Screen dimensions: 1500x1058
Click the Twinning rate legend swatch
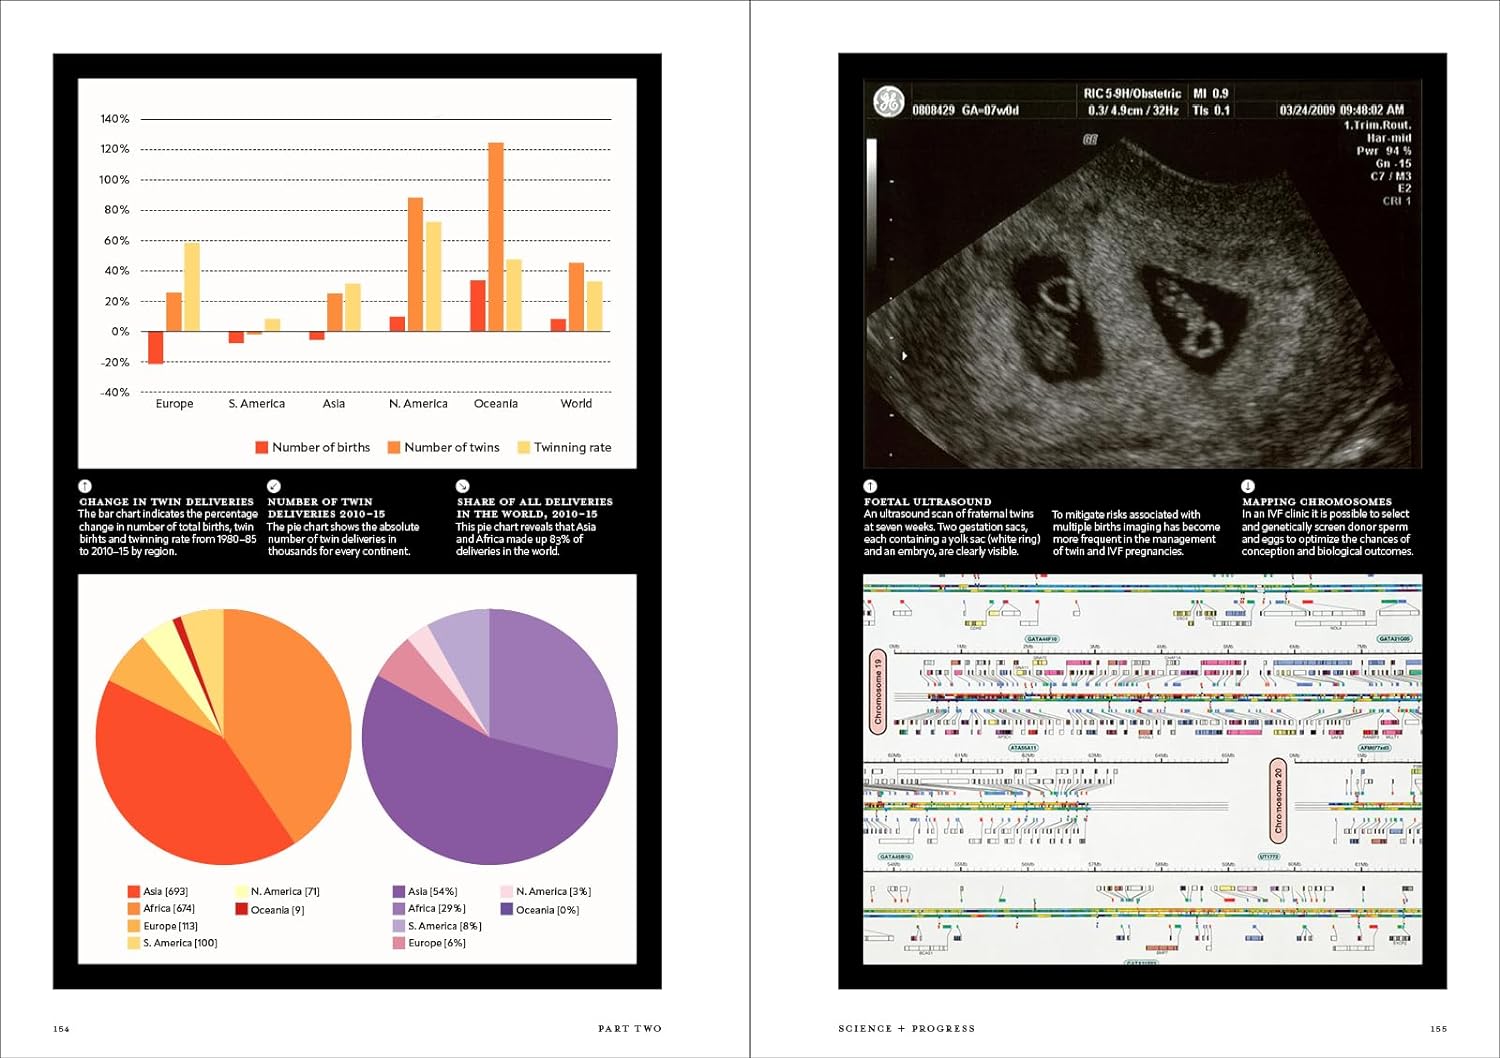(x=523, y=448)
